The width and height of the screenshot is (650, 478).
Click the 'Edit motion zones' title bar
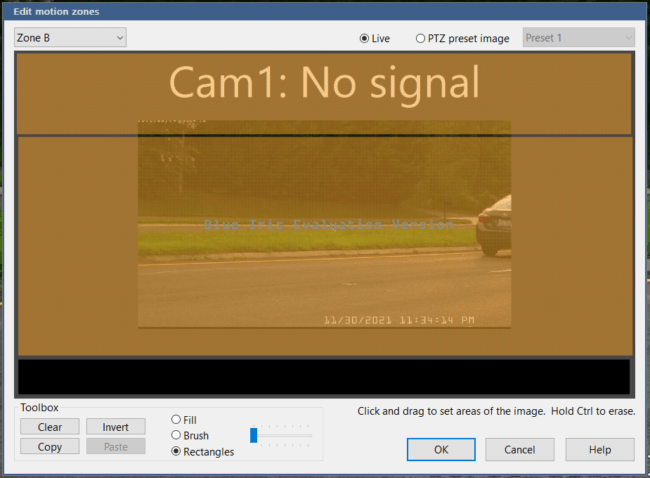click(325, 11)
